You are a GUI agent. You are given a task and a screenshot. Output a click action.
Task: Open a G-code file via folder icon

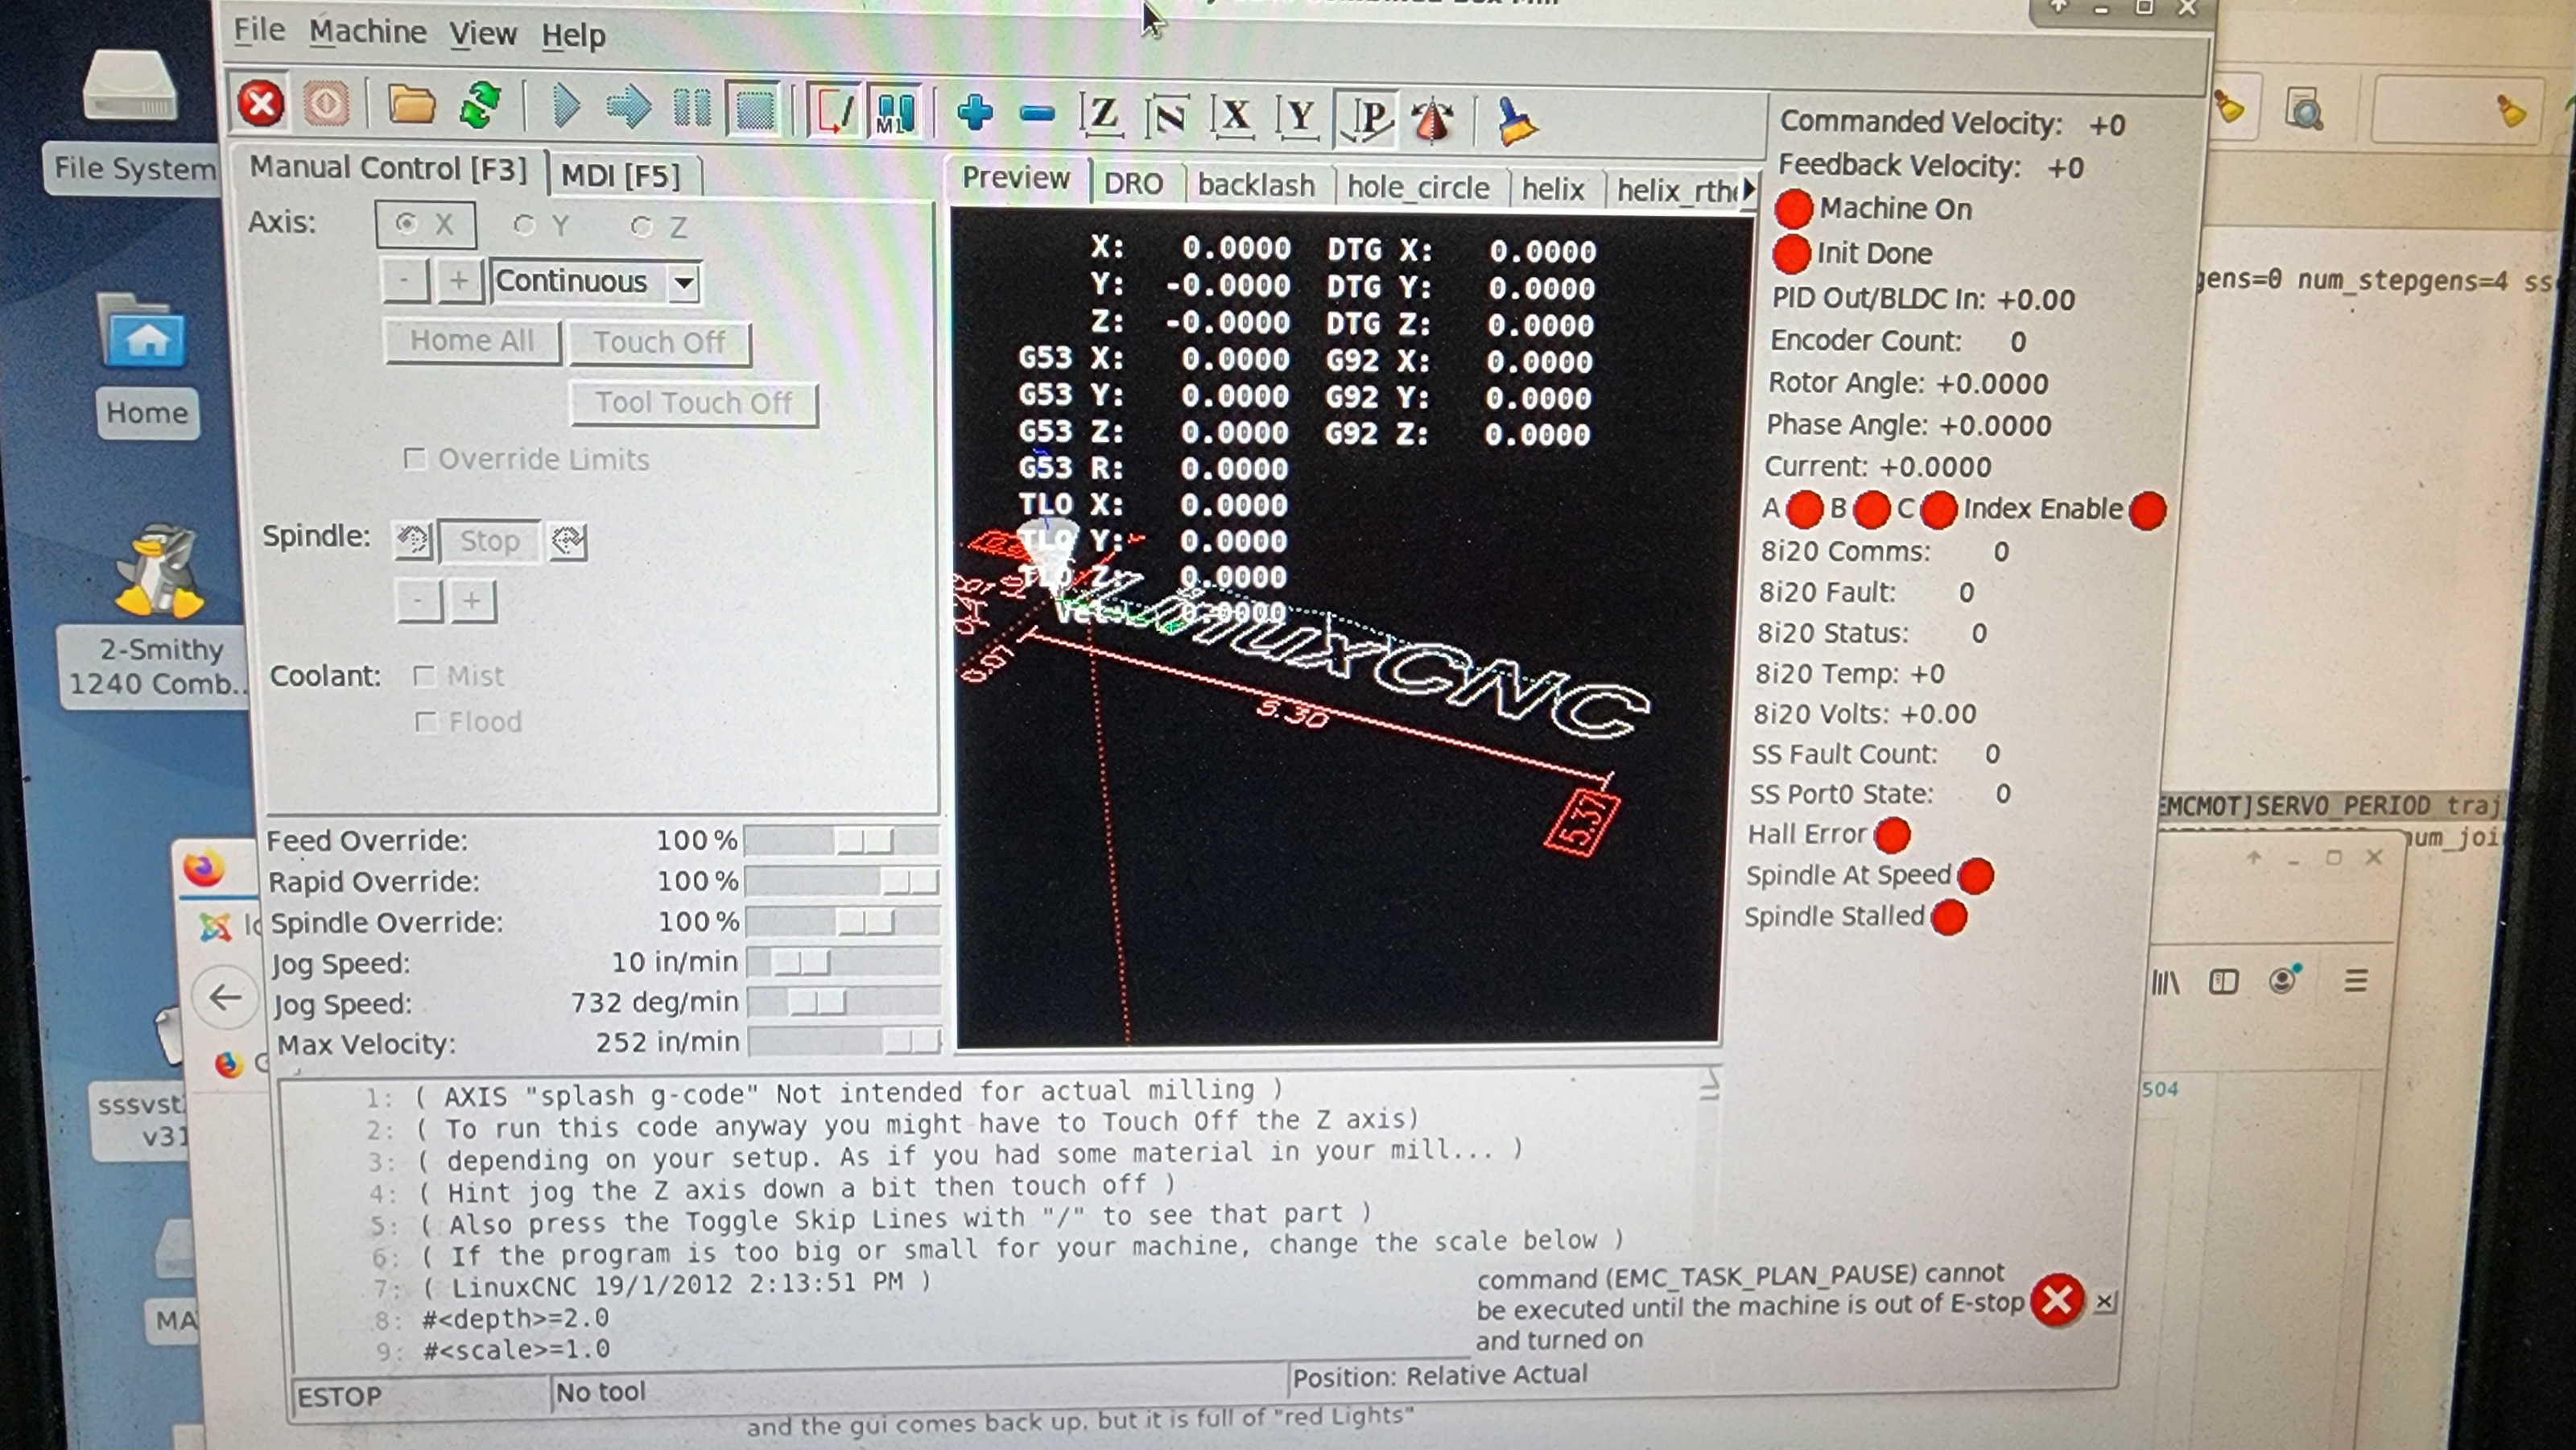click(x=410, y=105)
